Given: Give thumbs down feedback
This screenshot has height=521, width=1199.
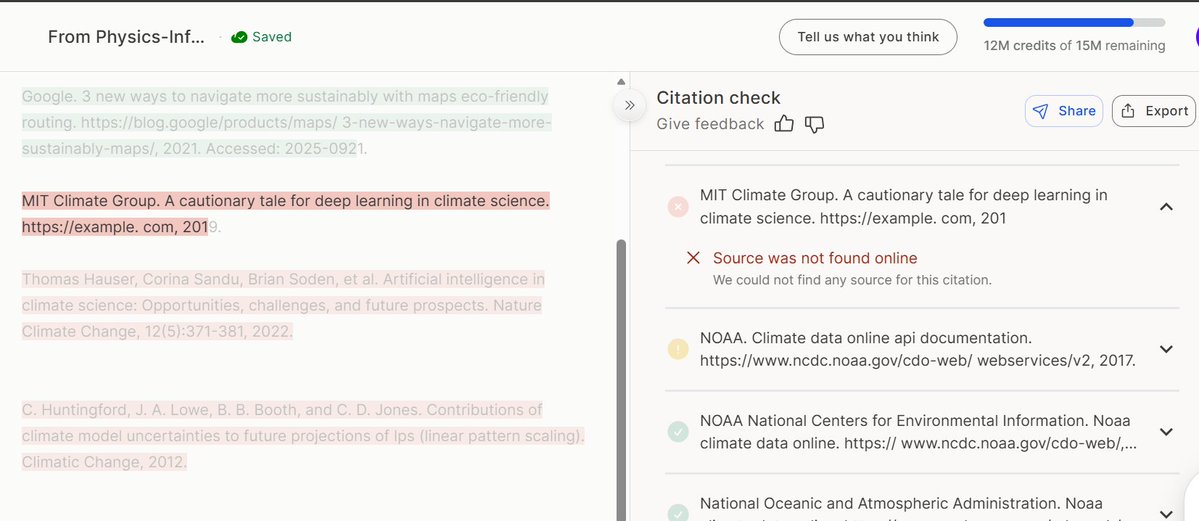Looking at the screenshot, I should [814, 124].
